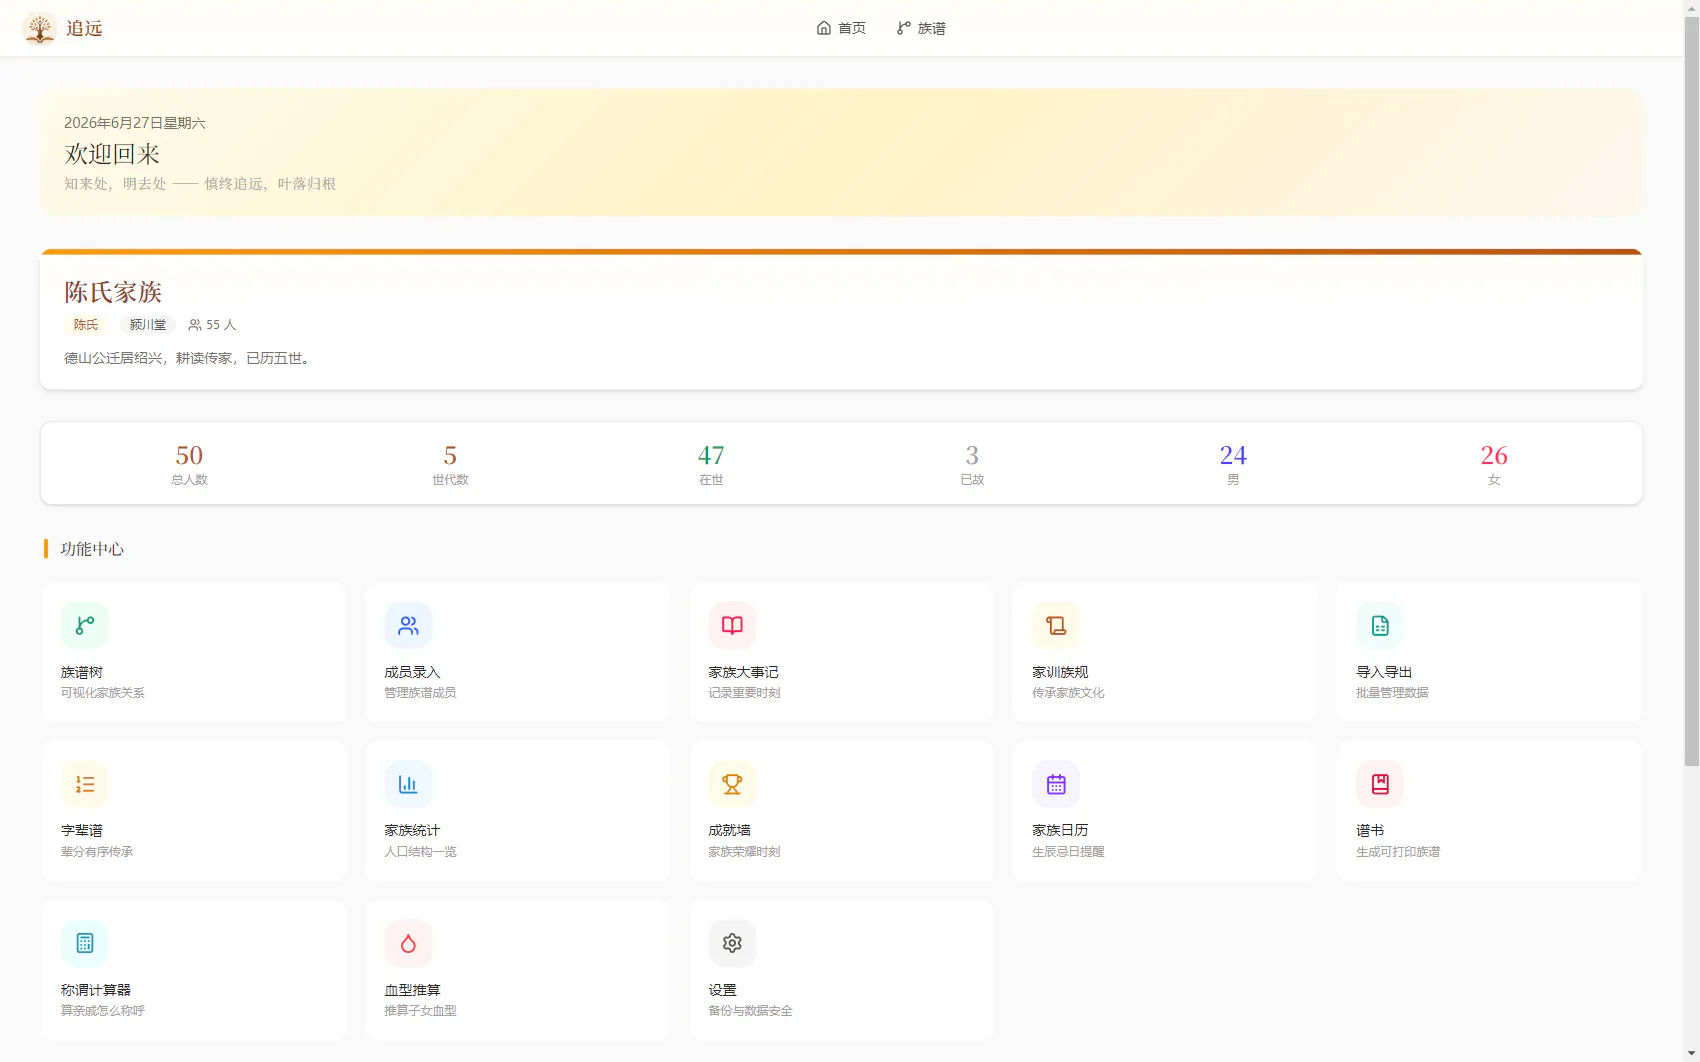Open the 谱书 card title
This screenshot has height=1062, width=1700.
point(1370,830)
